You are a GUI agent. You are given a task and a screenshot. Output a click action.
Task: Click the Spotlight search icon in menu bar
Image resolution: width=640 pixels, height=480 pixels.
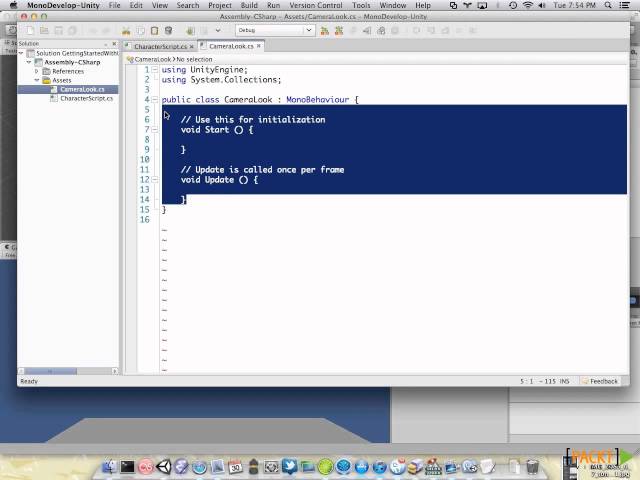pos(608,5)
